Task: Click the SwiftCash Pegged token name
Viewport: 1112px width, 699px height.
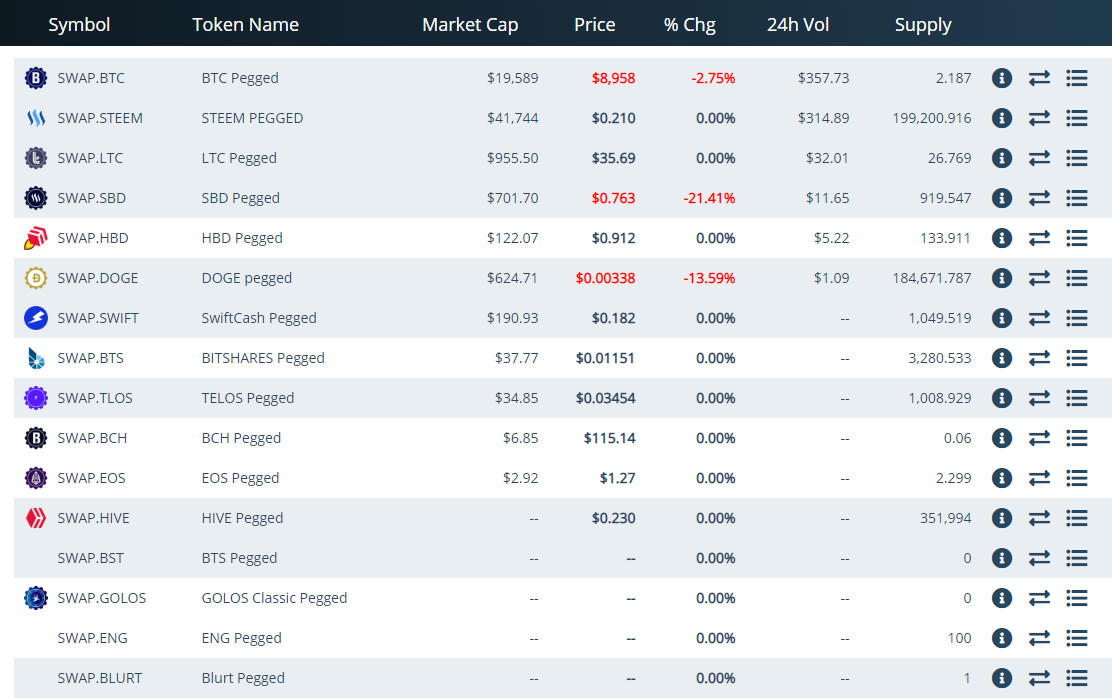Action: coord(259,318)
